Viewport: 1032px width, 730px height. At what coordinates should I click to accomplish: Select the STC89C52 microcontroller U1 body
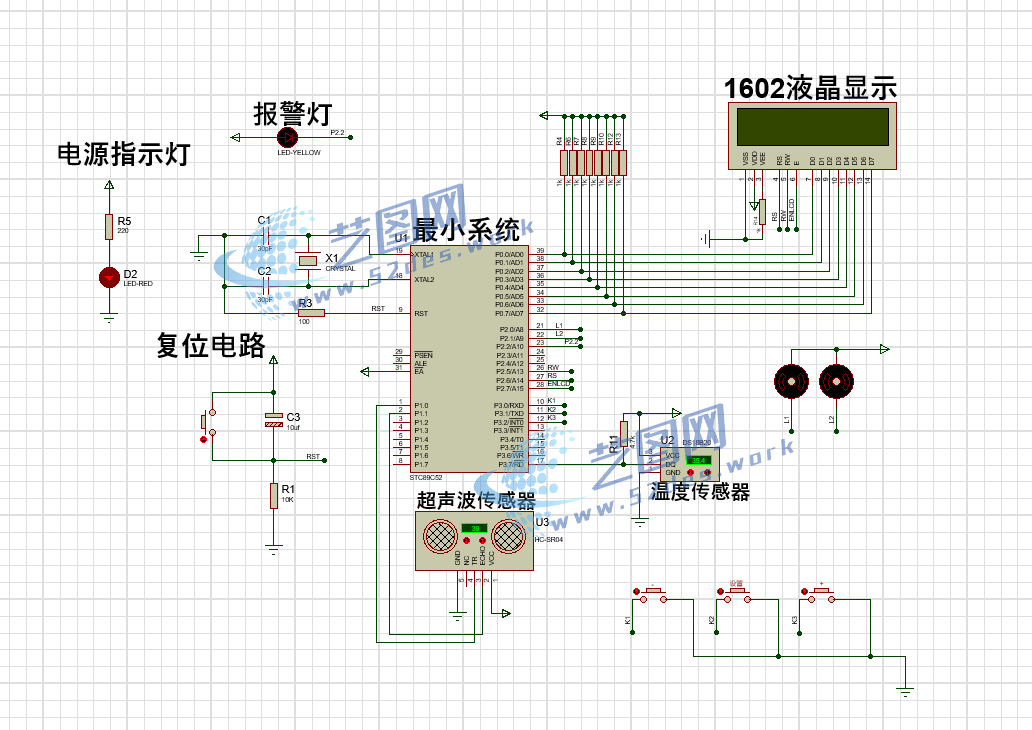[469, 359]
